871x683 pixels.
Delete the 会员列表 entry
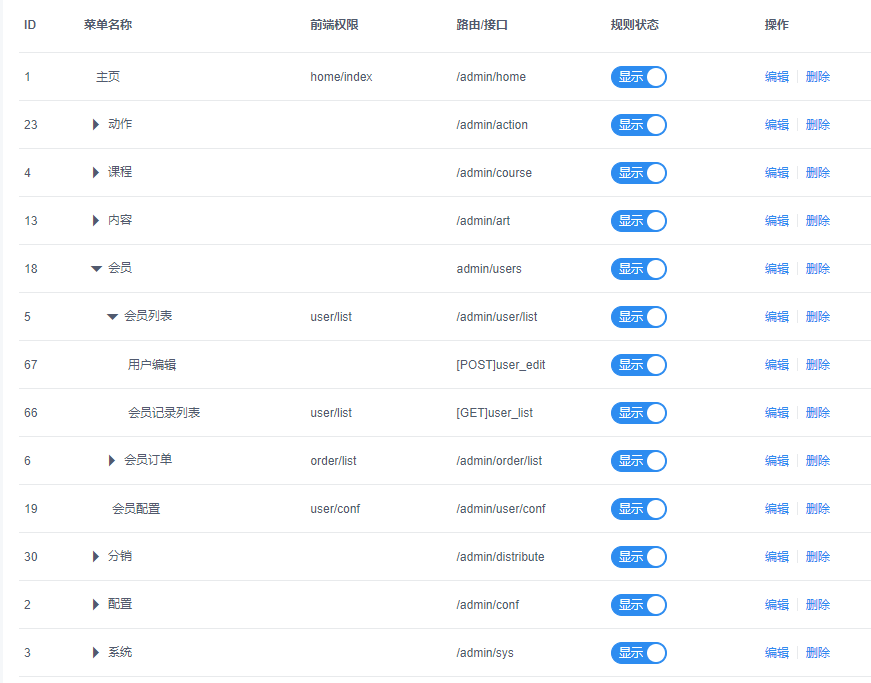(818, 317)
